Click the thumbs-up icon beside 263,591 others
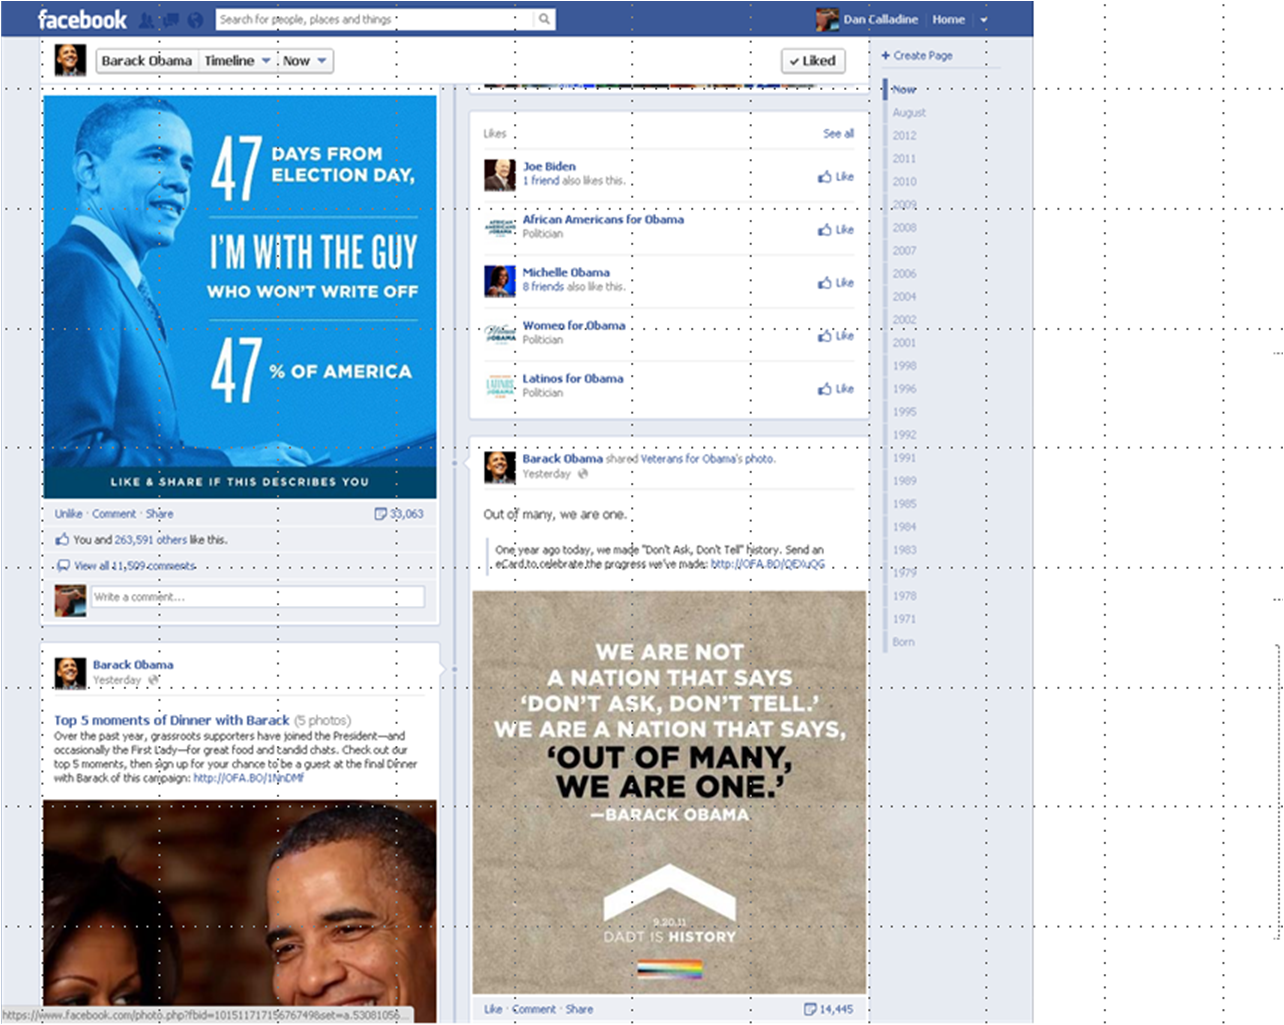The image size is (1284, 1025). pyautogui.click(x=62, y=540)
